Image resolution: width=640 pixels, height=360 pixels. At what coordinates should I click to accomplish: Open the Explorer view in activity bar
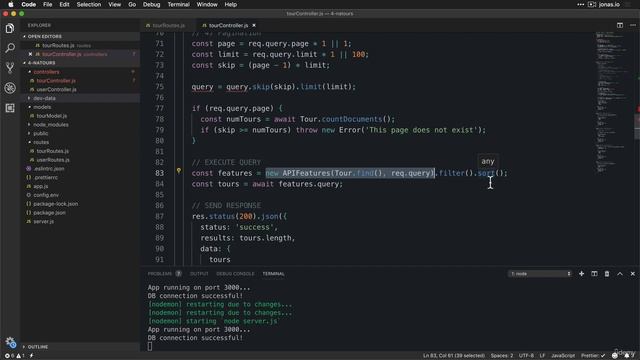click(10, 28)
